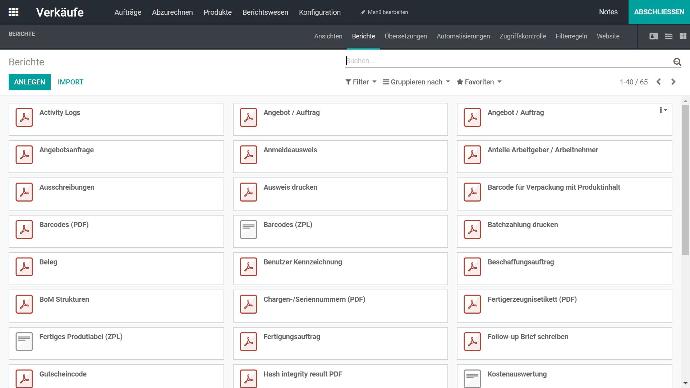Image resolution: width=690 pixels, height=388 pixels.
Task: Expand the Favoriten dropdown
Action: tap(479, 82)
